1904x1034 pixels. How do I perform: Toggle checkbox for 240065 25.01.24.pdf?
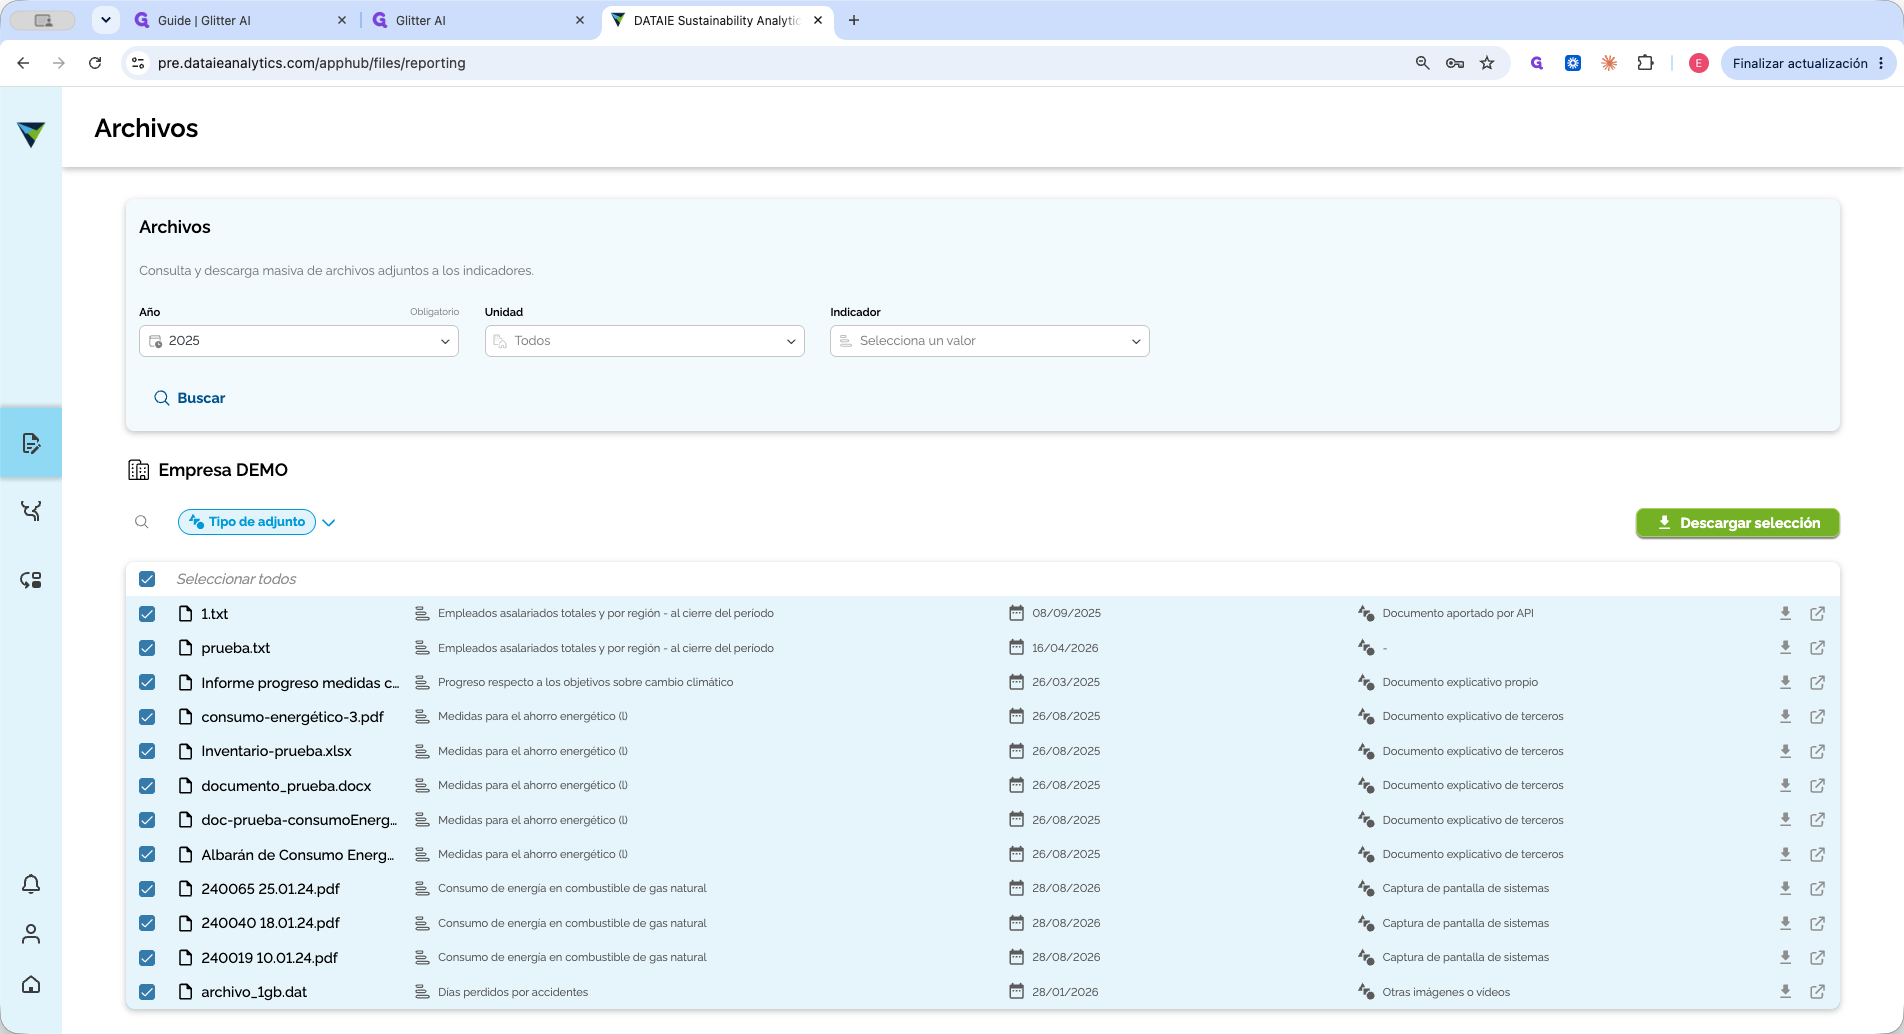point(147,889)
